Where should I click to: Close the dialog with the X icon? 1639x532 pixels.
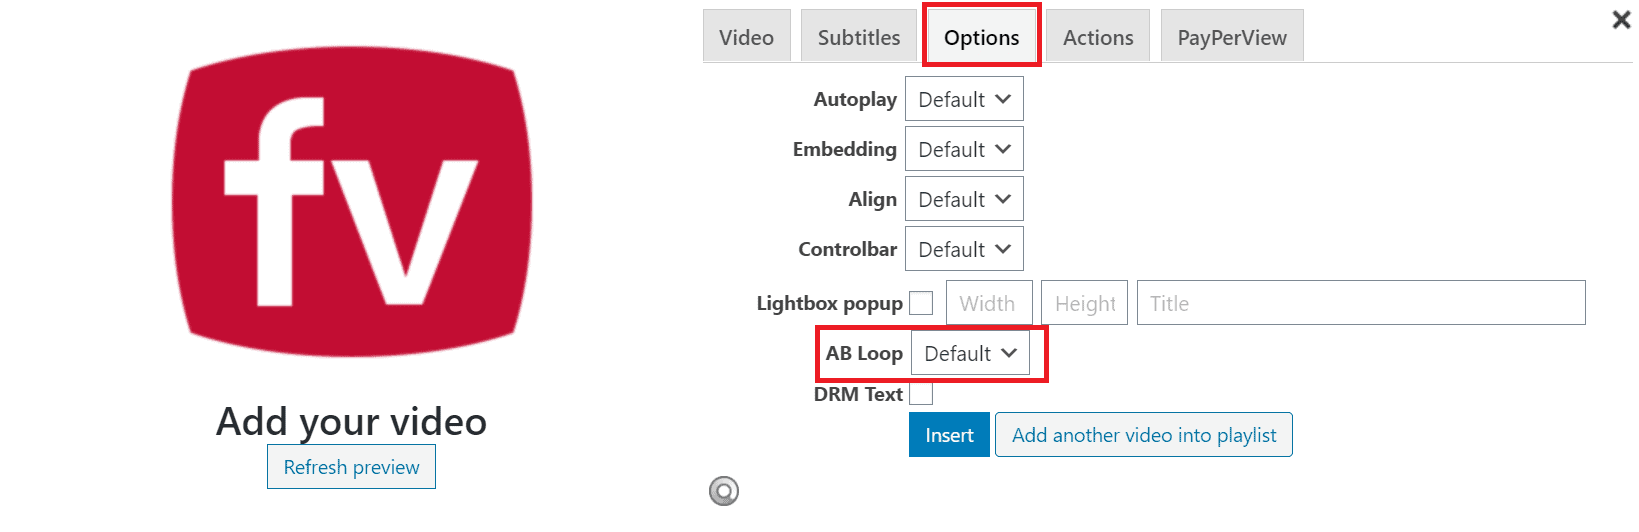tap(1621, 19)
